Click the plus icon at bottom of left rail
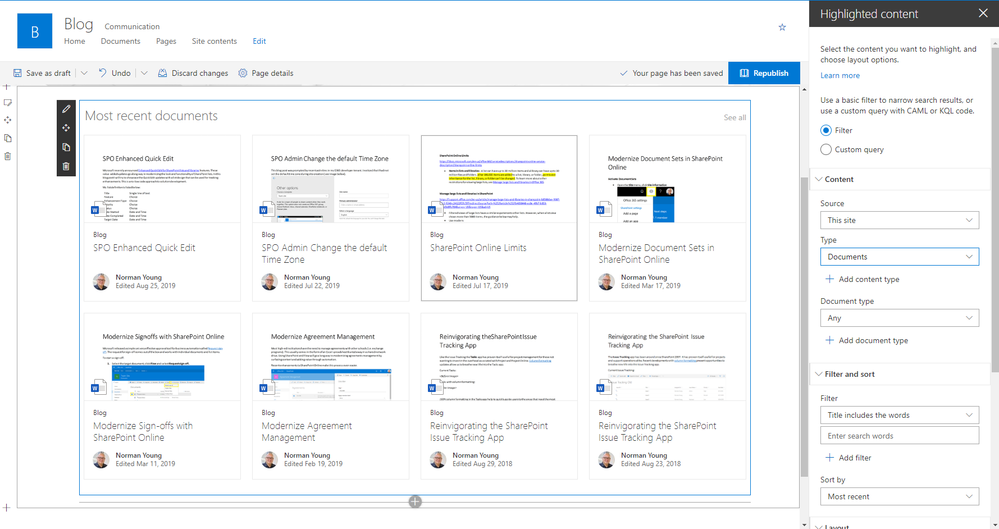The image size is (999, 529). pos(6,508)
